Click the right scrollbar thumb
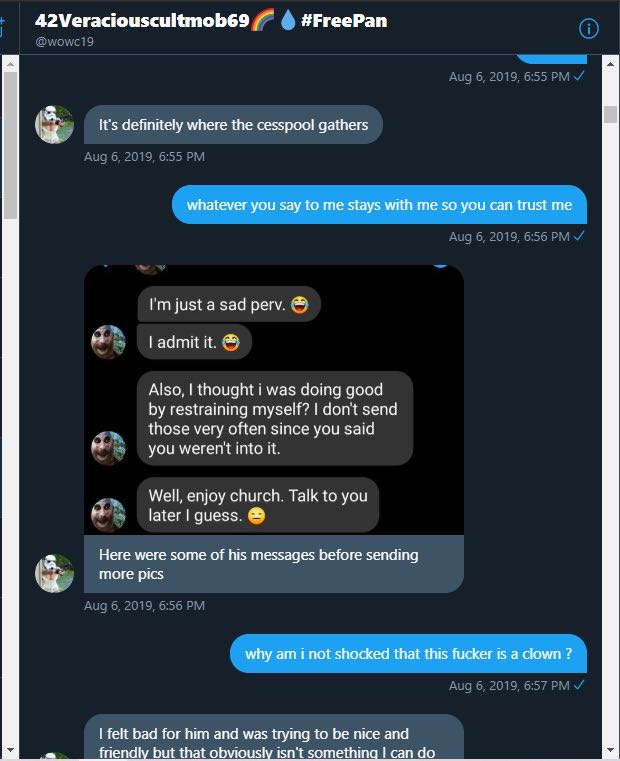 click(610, 115)
